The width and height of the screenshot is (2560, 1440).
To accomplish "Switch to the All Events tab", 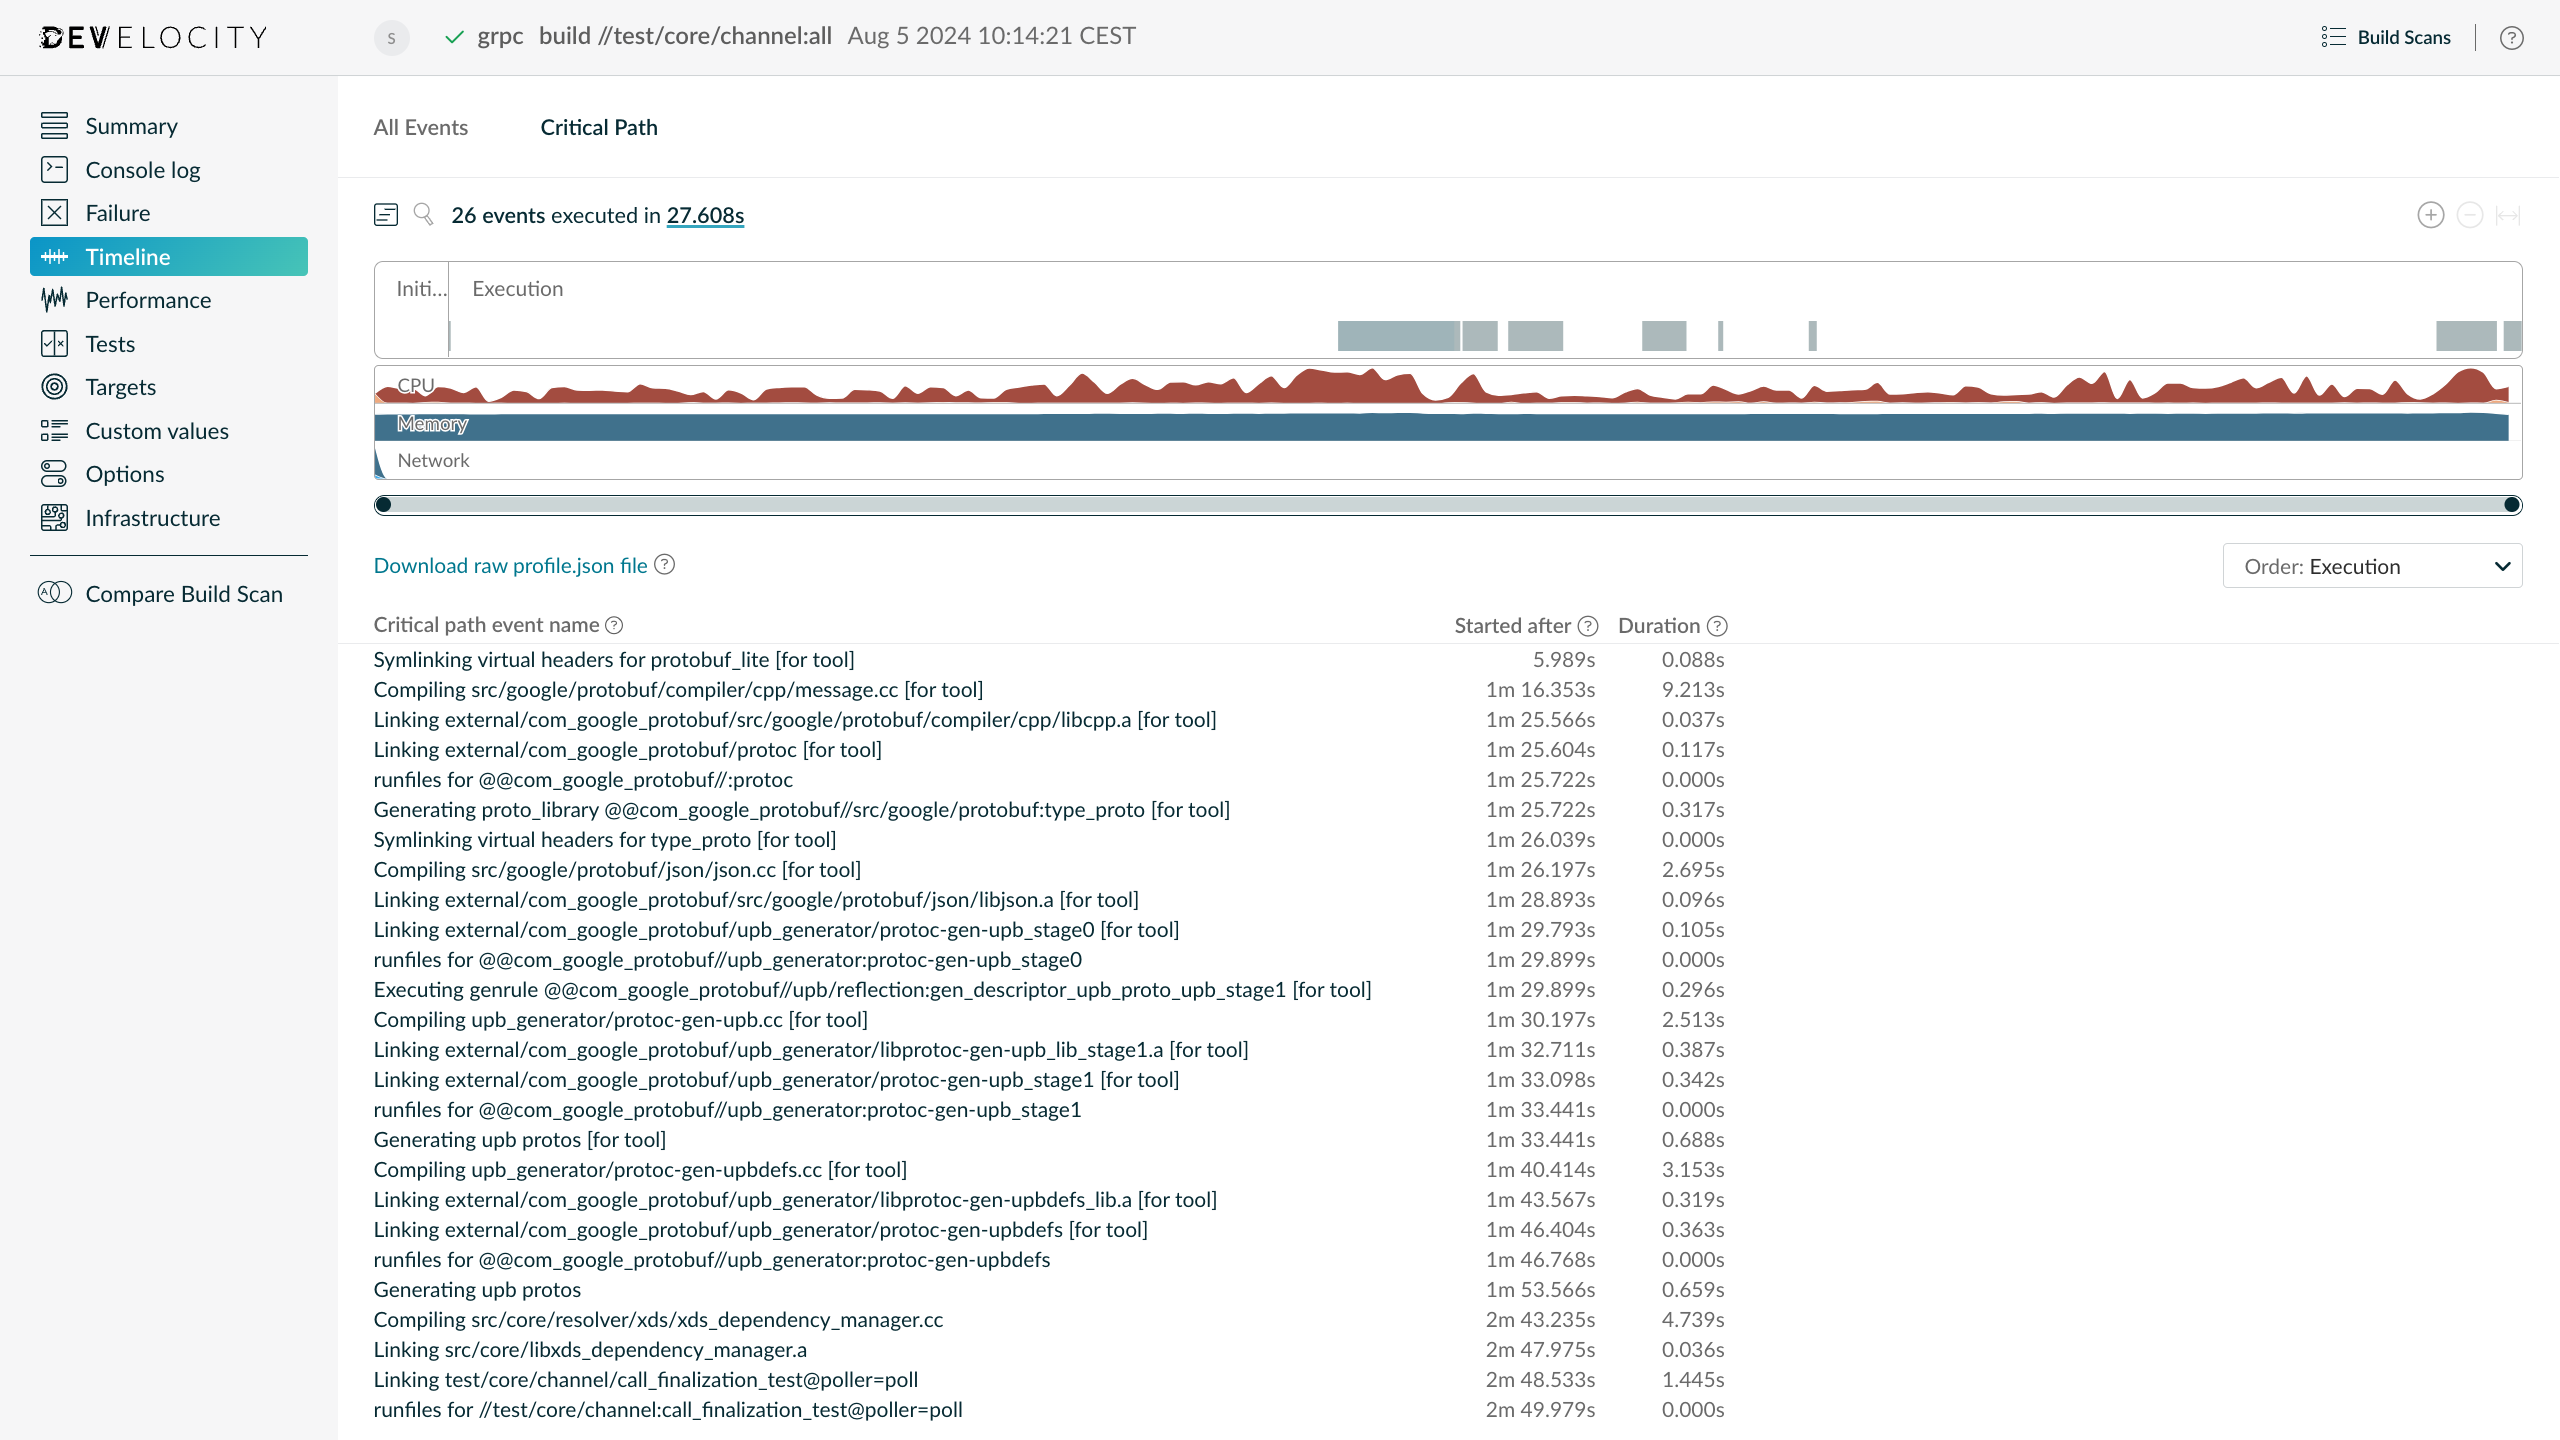I will (420, 127).
